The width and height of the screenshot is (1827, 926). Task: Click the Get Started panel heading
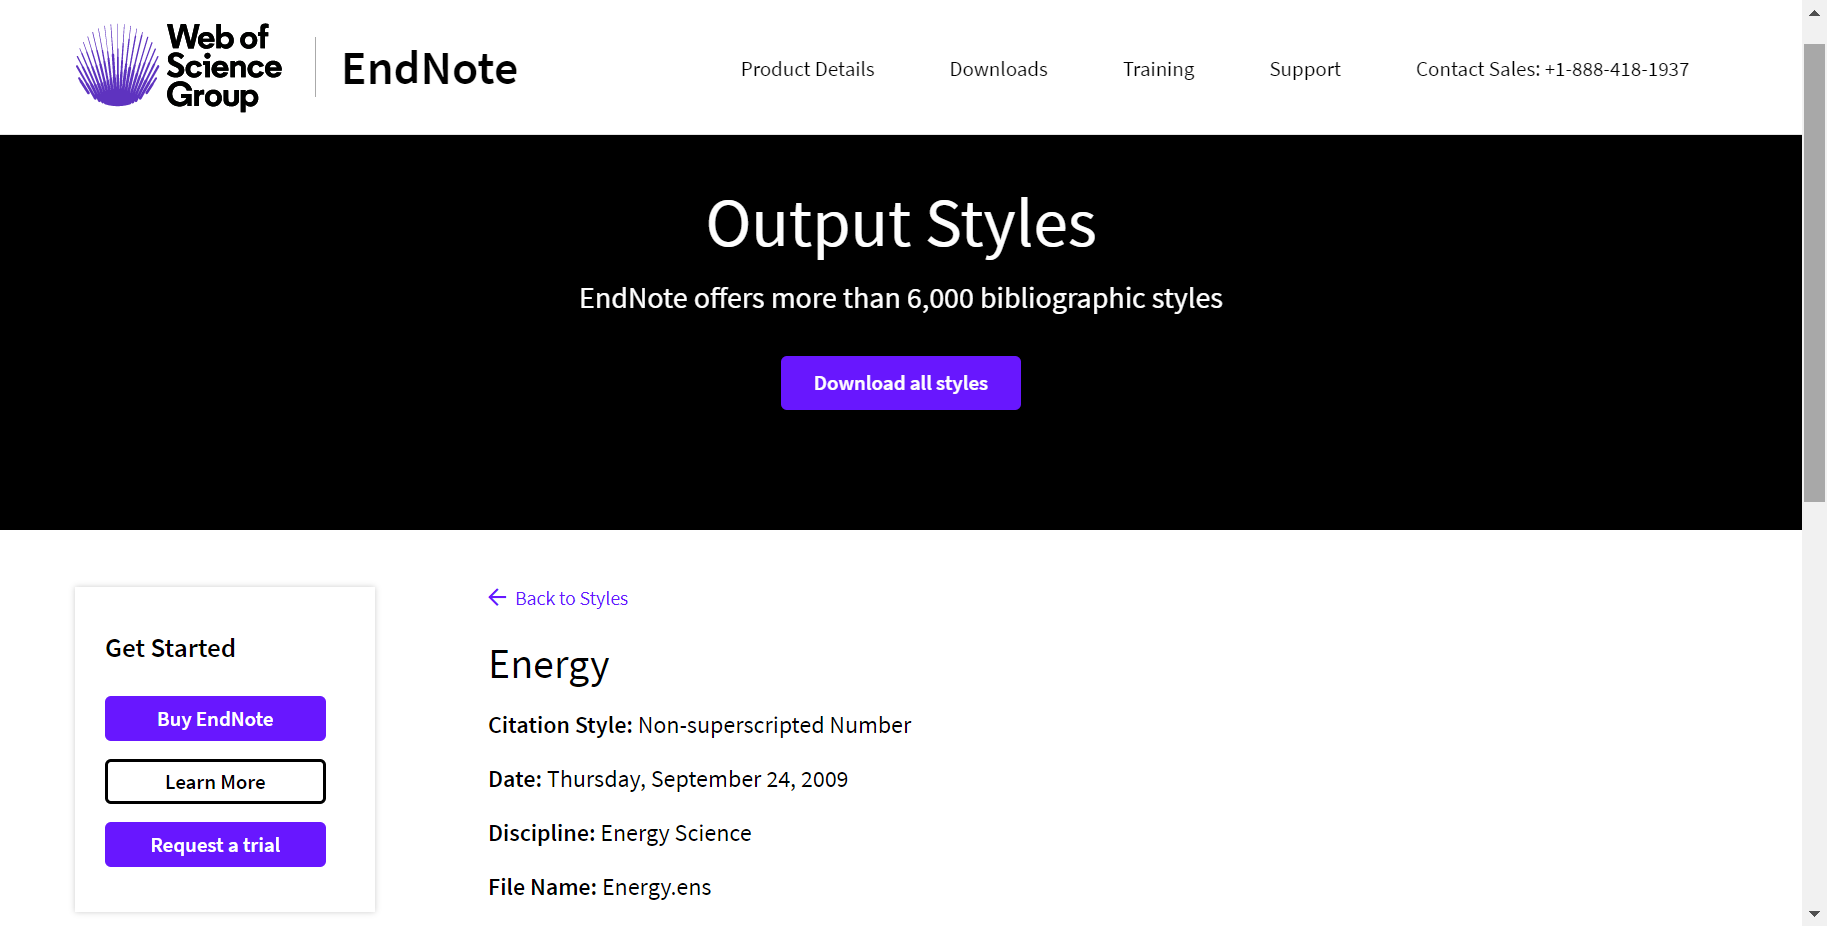pos(170,648)
